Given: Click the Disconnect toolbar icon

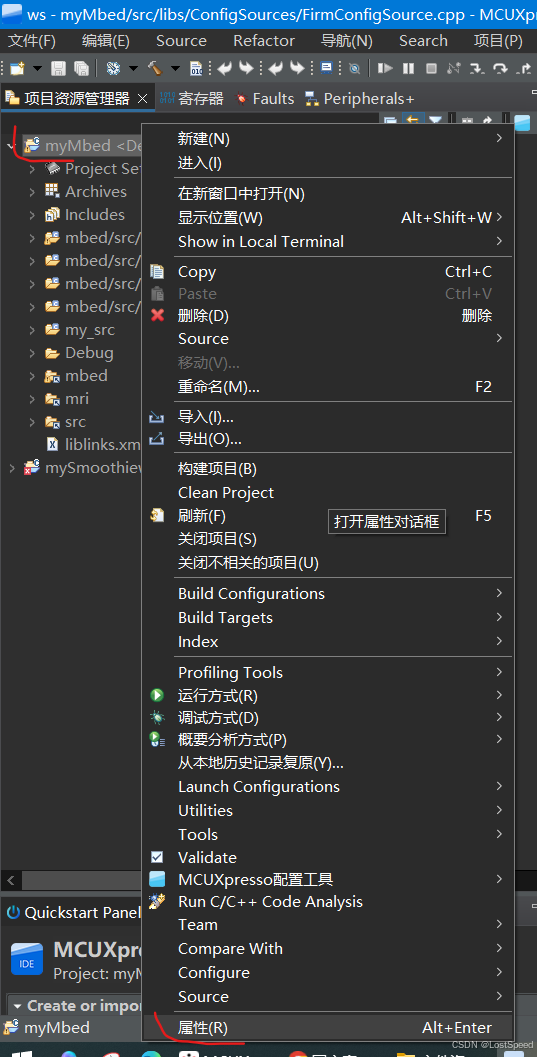Looking at the screenshot, I should [454, 68].
